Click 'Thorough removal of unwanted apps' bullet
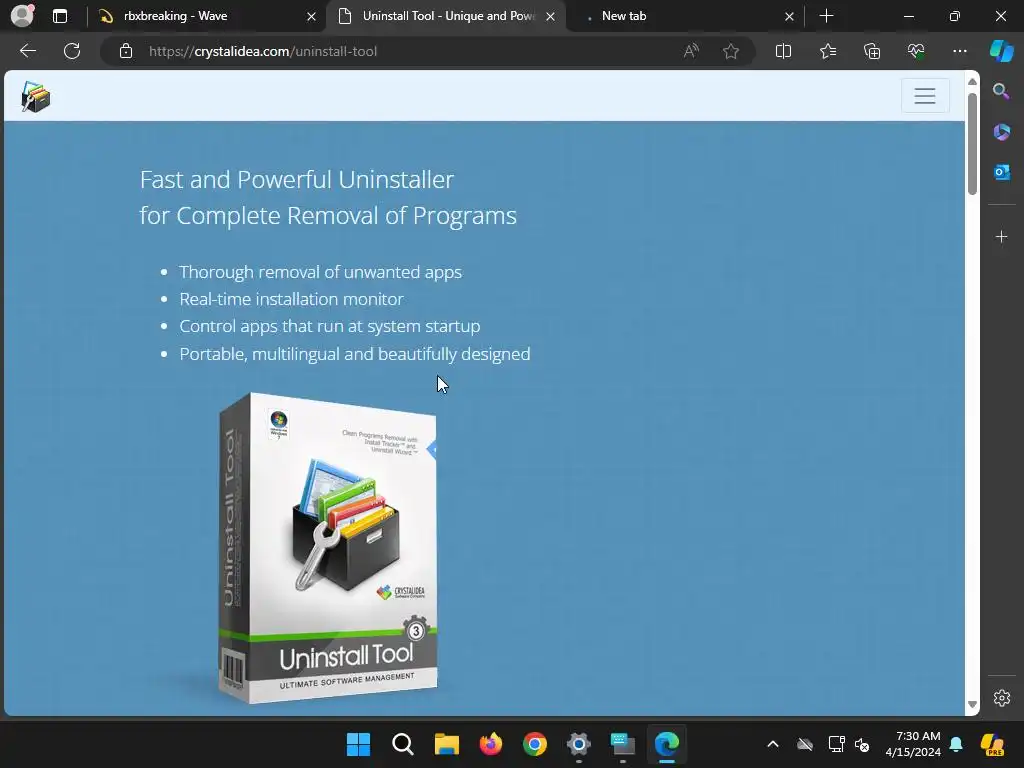This screenshot has height=768, width=1024. 321,272
